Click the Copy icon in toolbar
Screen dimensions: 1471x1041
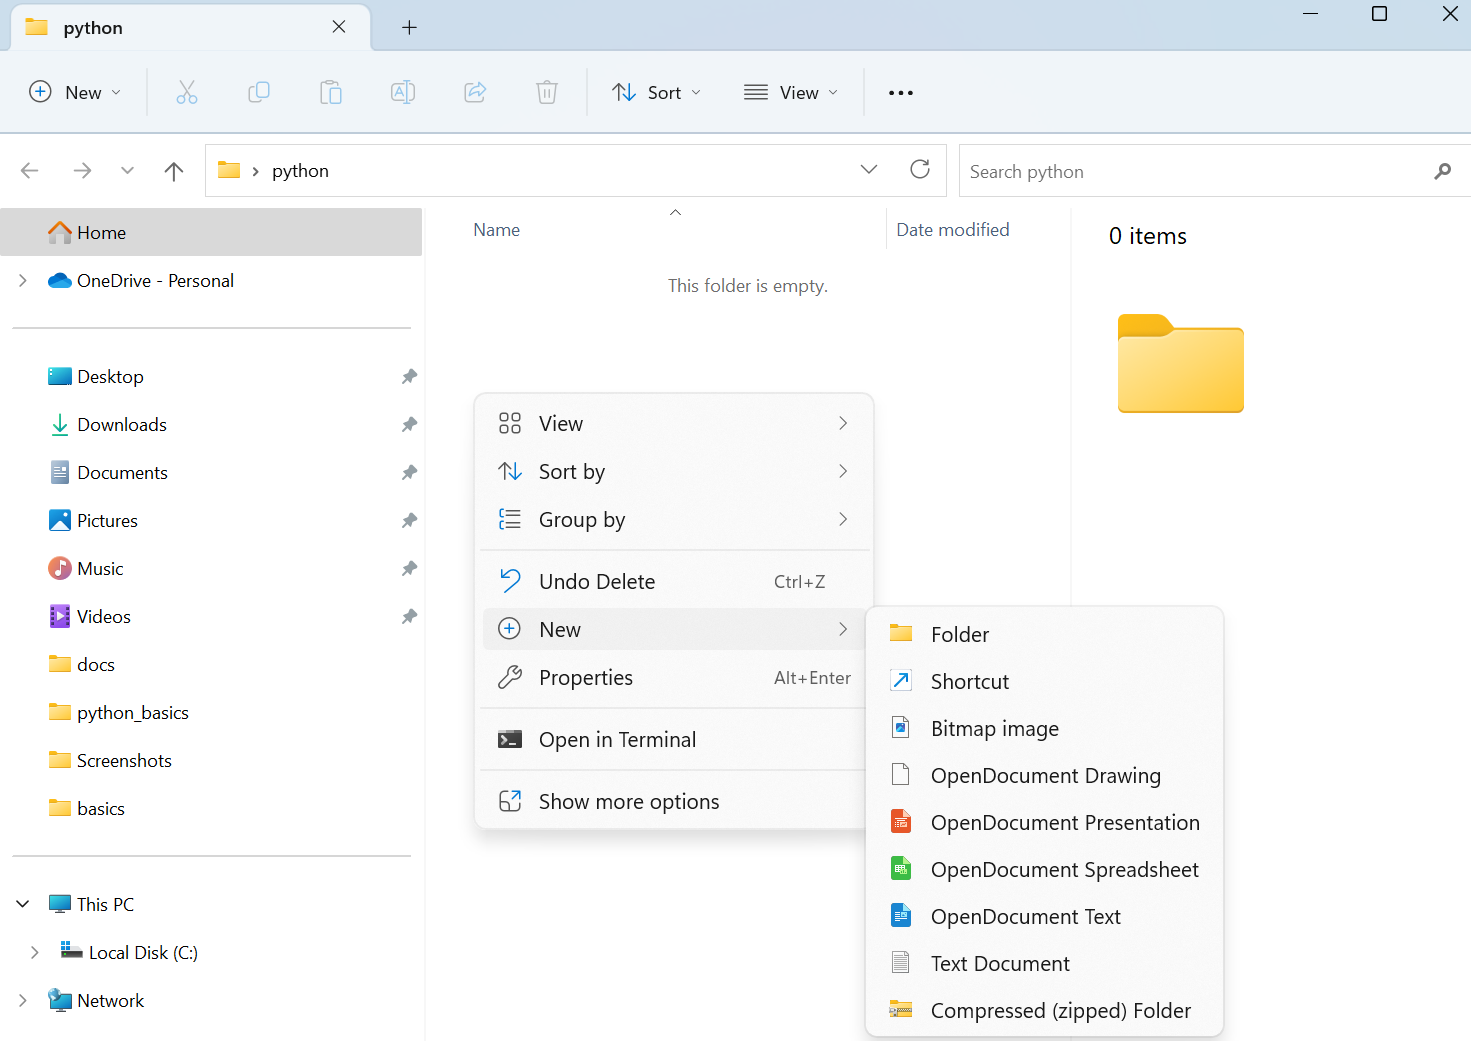pos(259,93)
